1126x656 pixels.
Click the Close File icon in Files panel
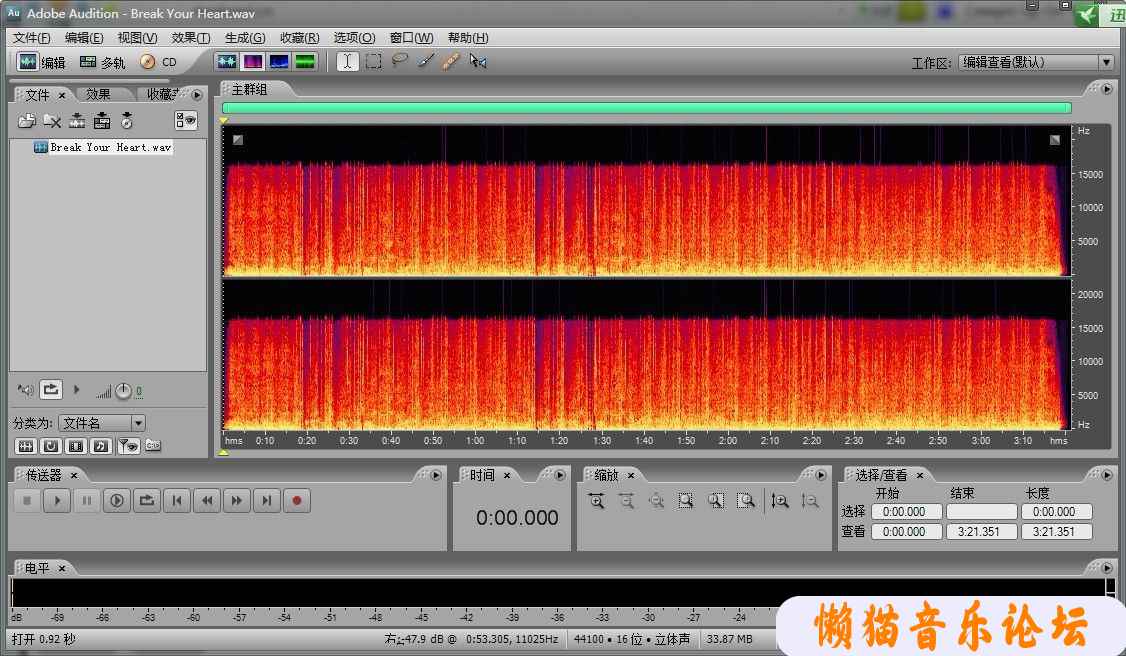click(x=52, y=121)
